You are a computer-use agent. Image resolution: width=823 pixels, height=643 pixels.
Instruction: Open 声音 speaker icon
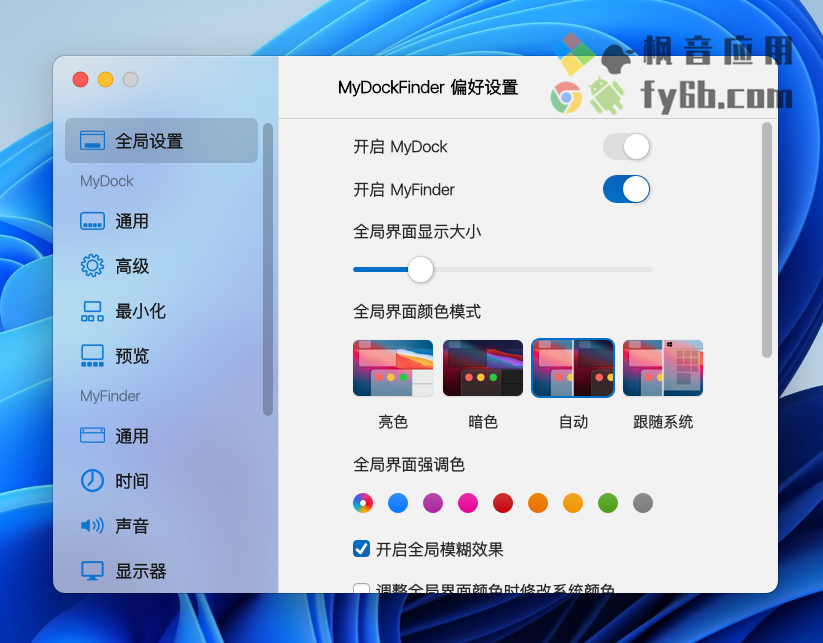92,525
